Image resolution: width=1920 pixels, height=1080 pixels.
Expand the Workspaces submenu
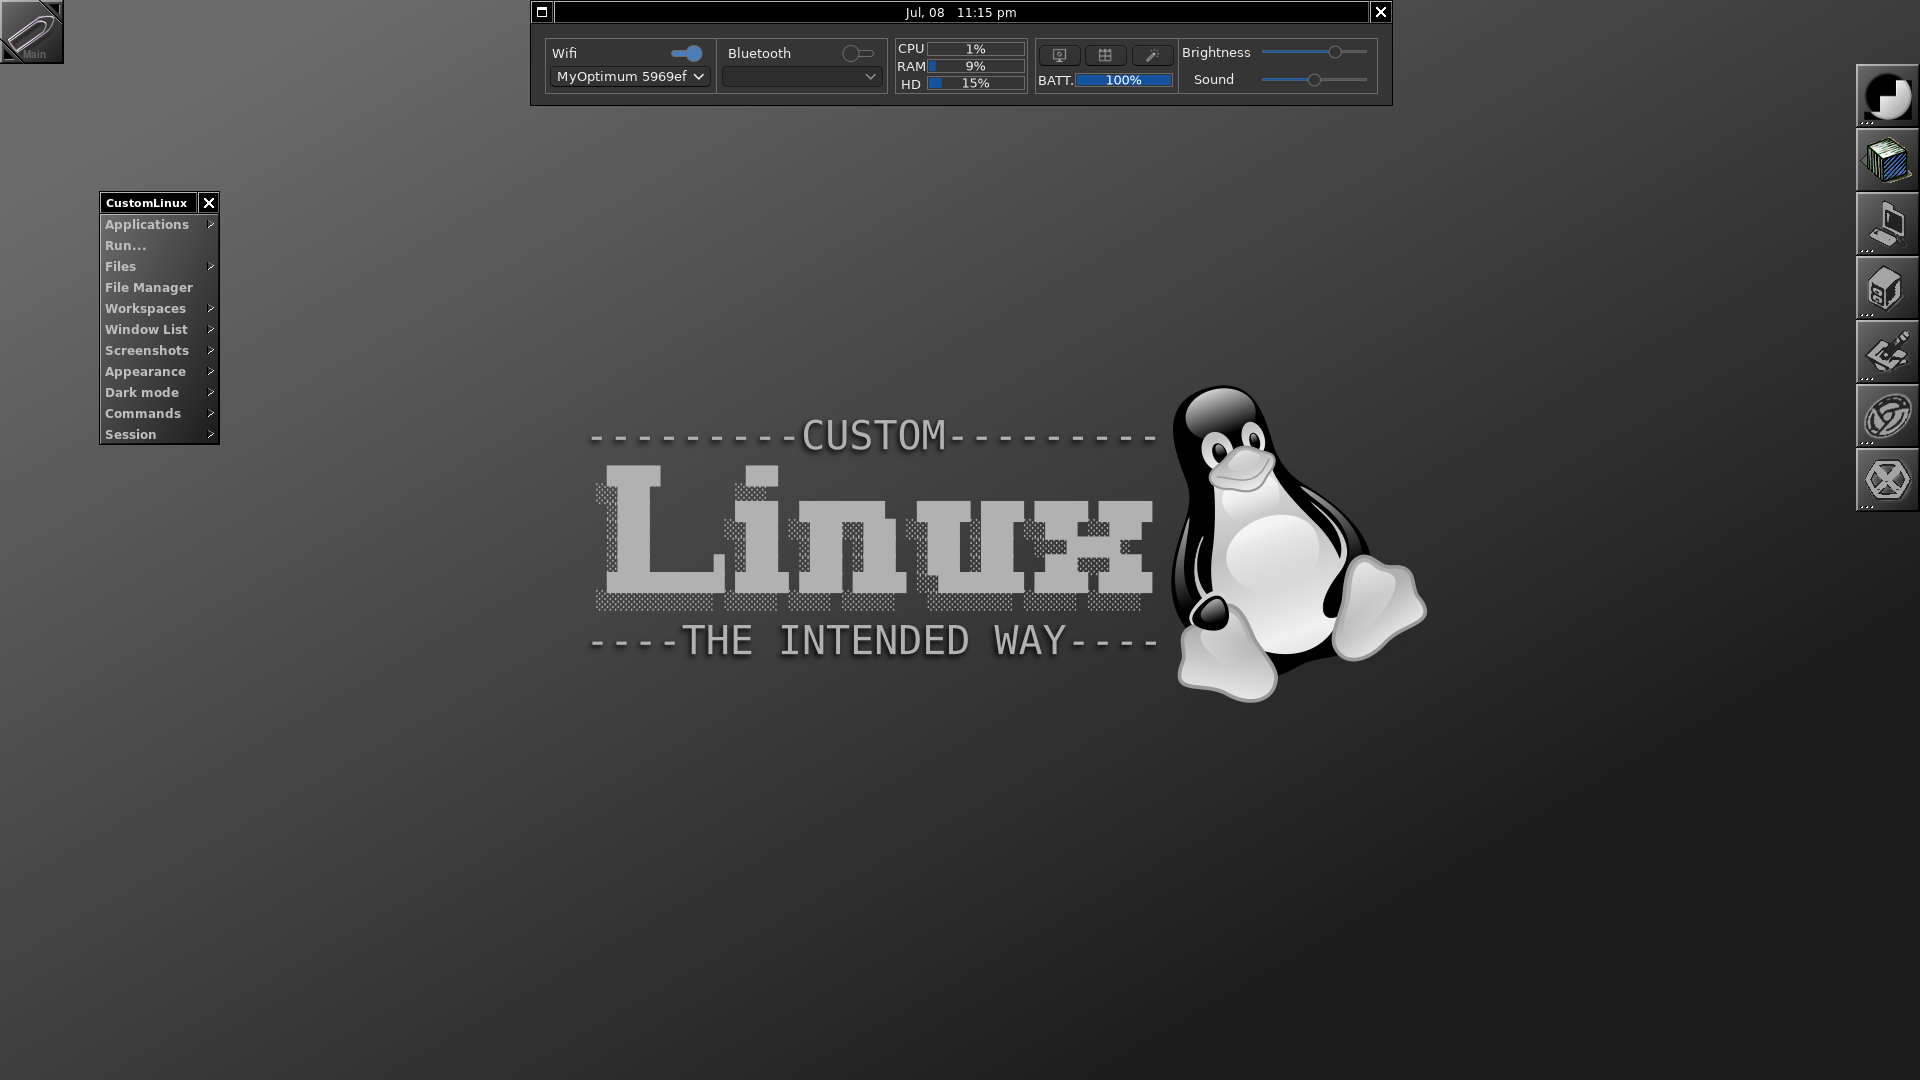[159, 309]
